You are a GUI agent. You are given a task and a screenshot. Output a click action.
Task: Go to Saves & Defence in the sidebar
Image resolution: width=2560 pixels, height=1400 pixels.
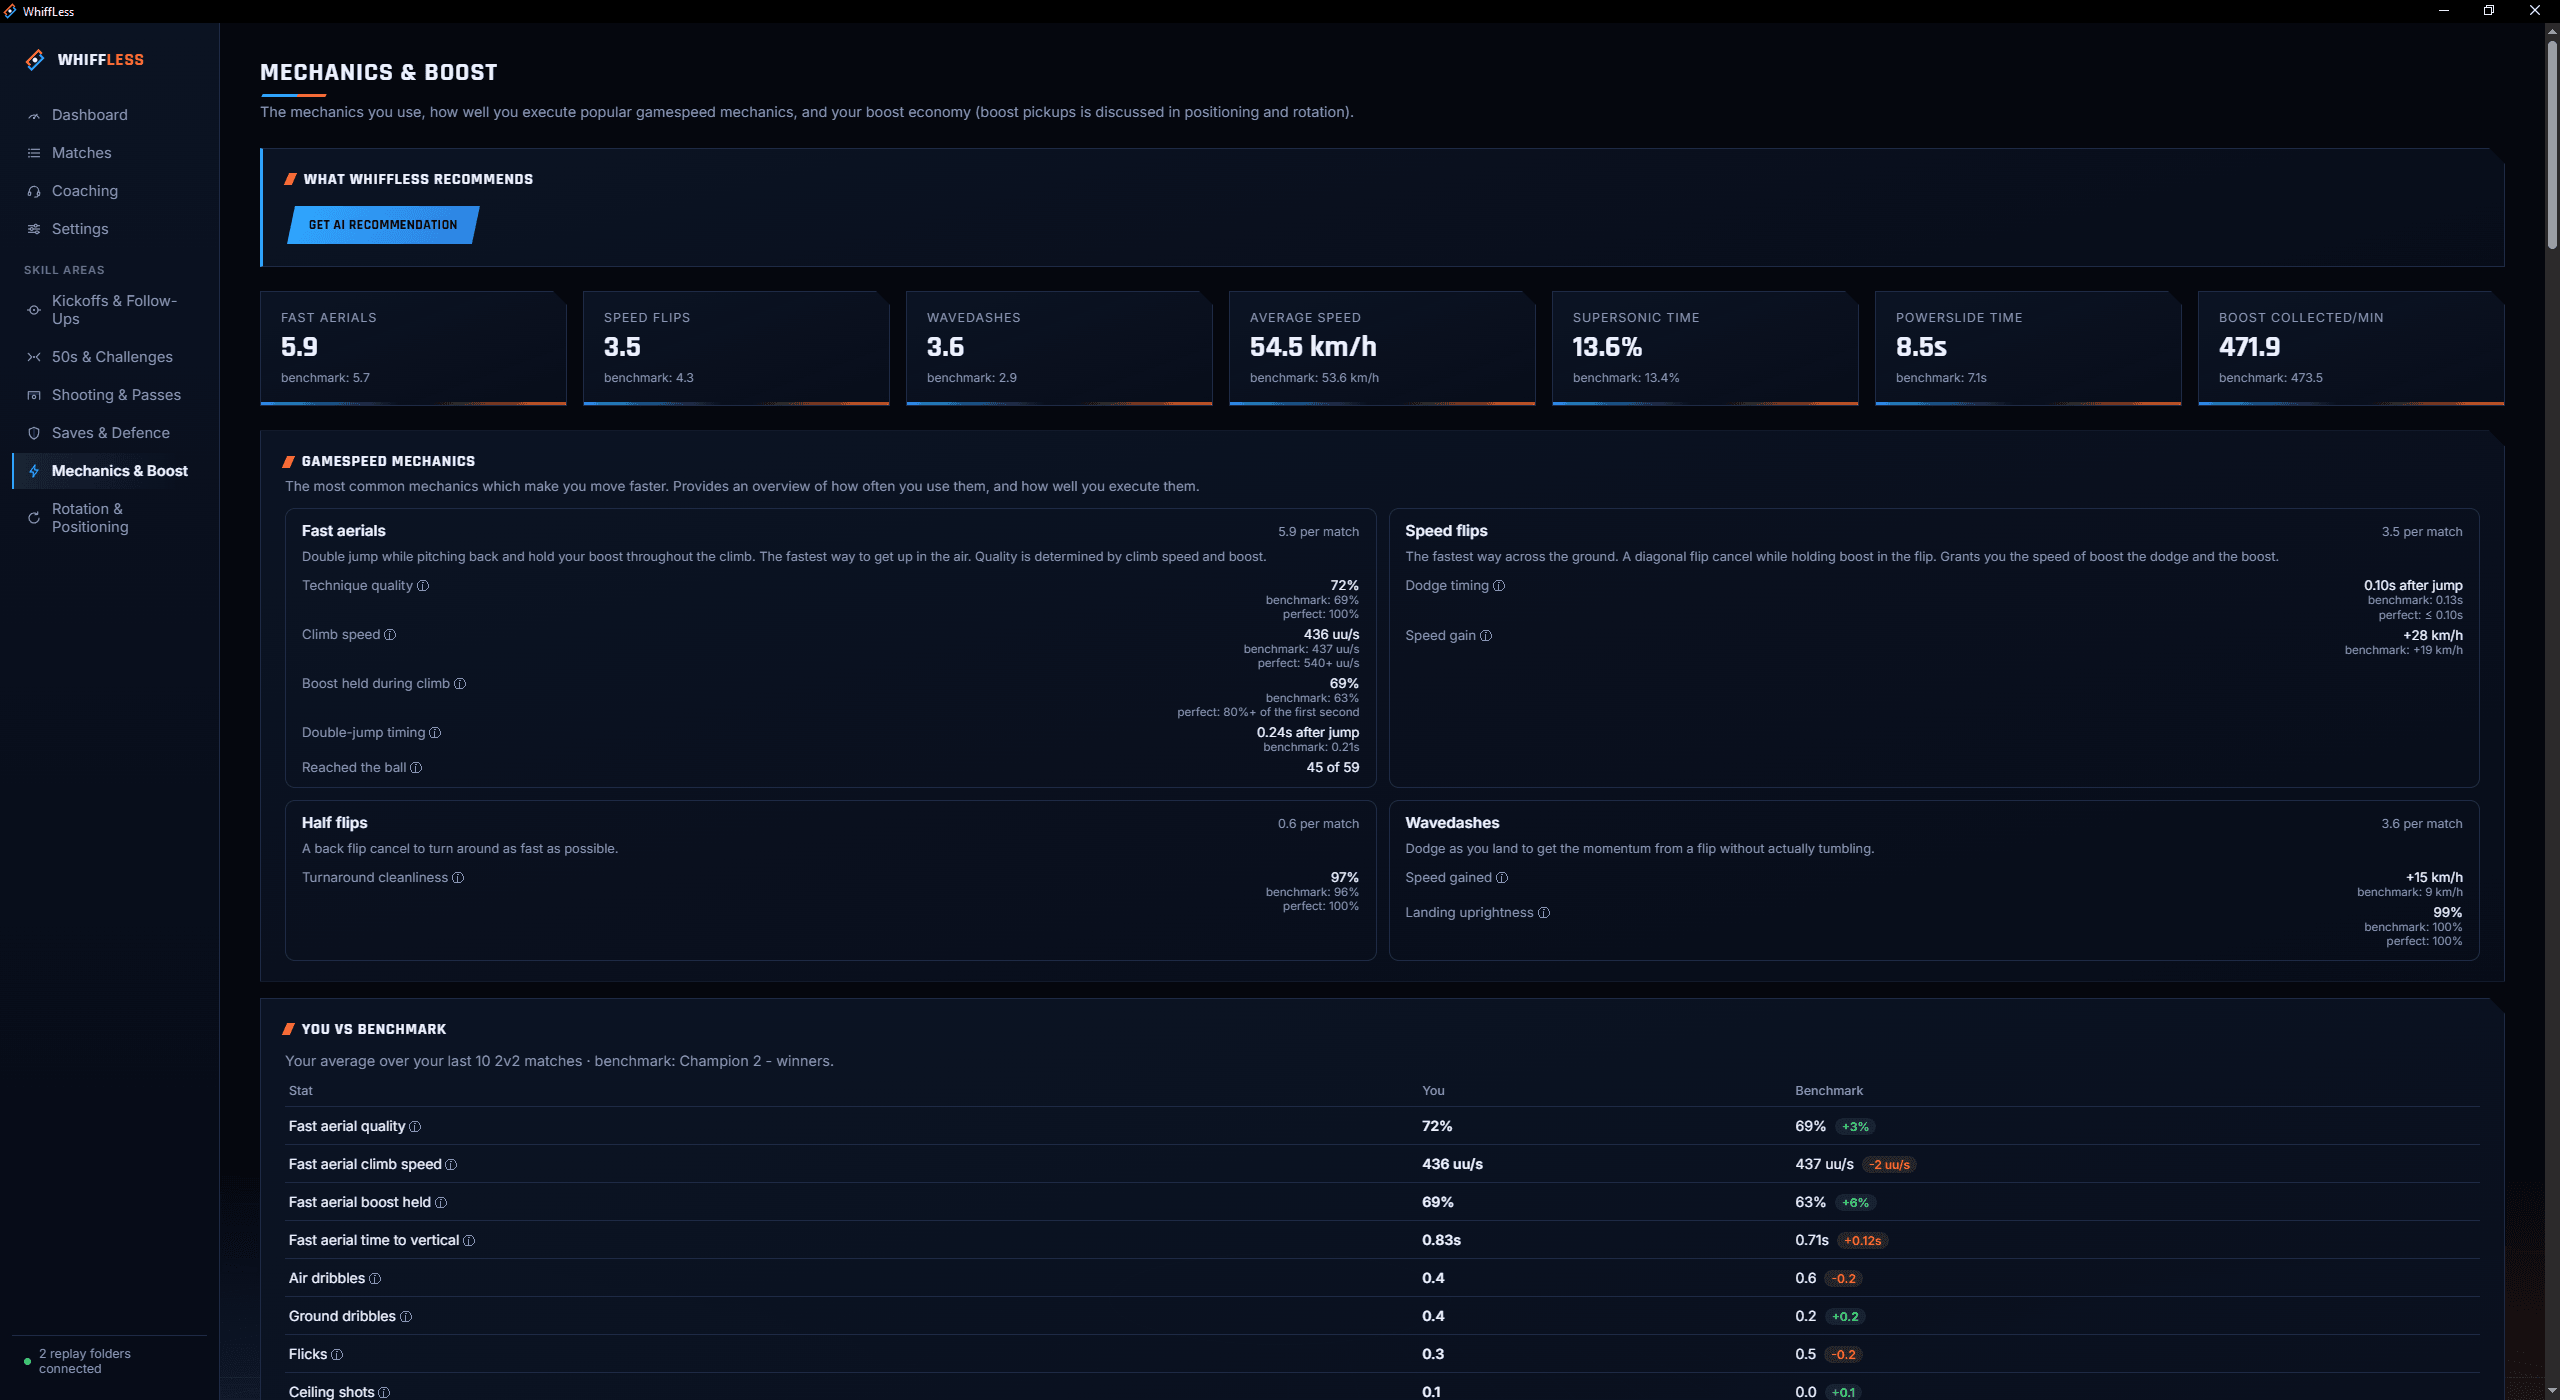[110, 433]
